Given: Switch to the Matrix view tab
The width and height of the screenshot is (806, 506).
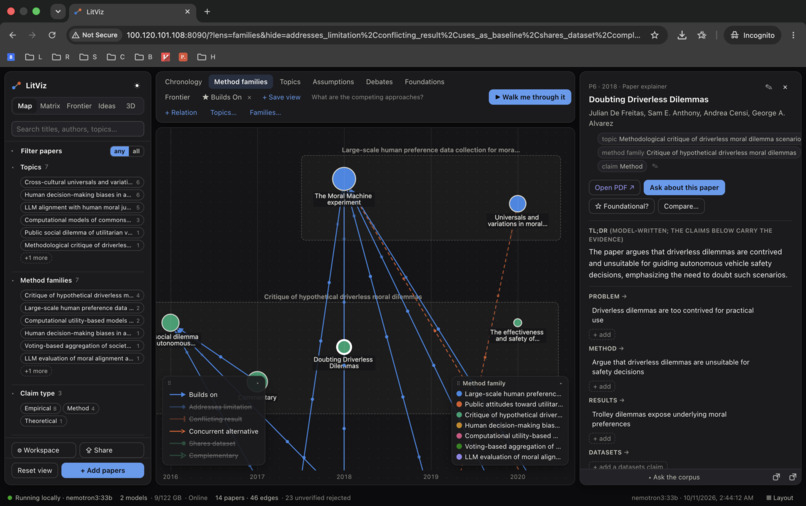Looking at the screenshot, I should point(50,106).
